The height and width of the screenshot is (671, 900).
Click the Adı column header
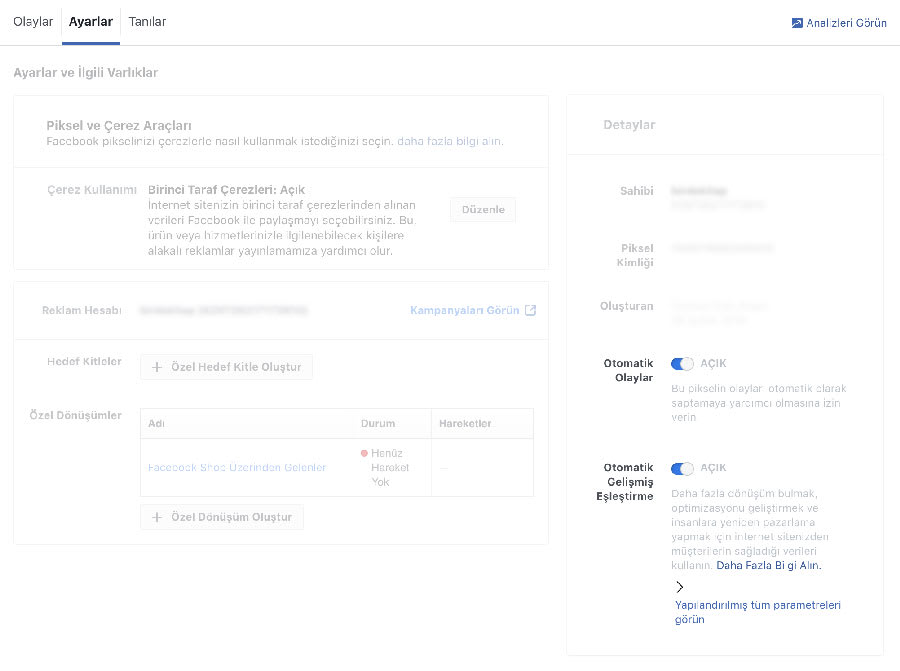[x=156, y=424]
